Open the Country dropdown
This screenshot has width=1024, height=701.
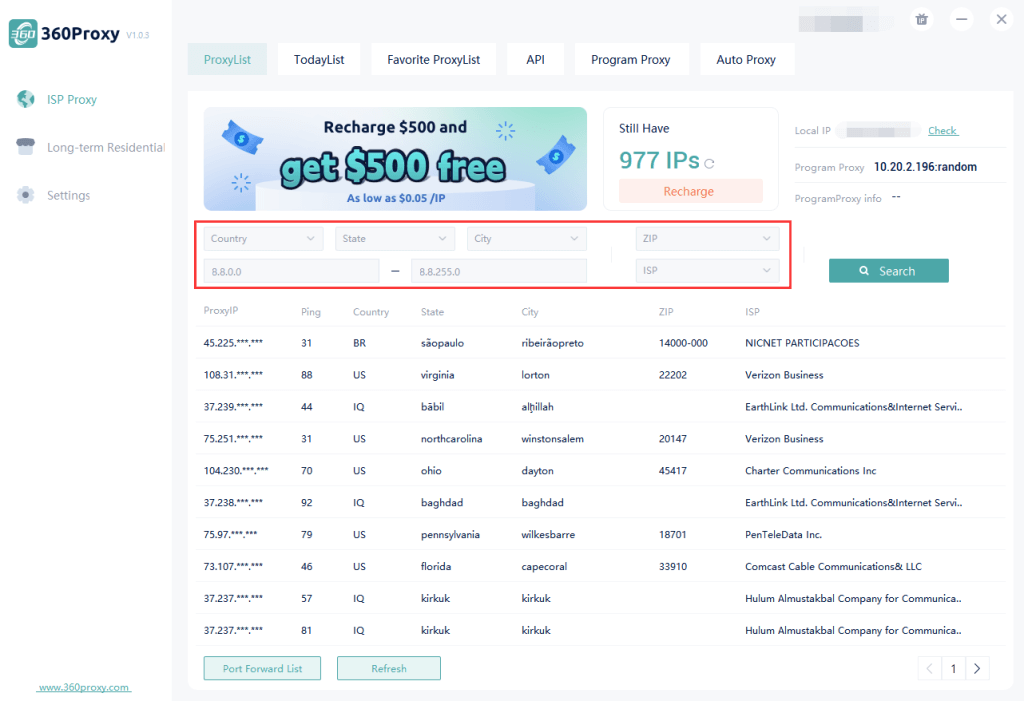(263, 238)
